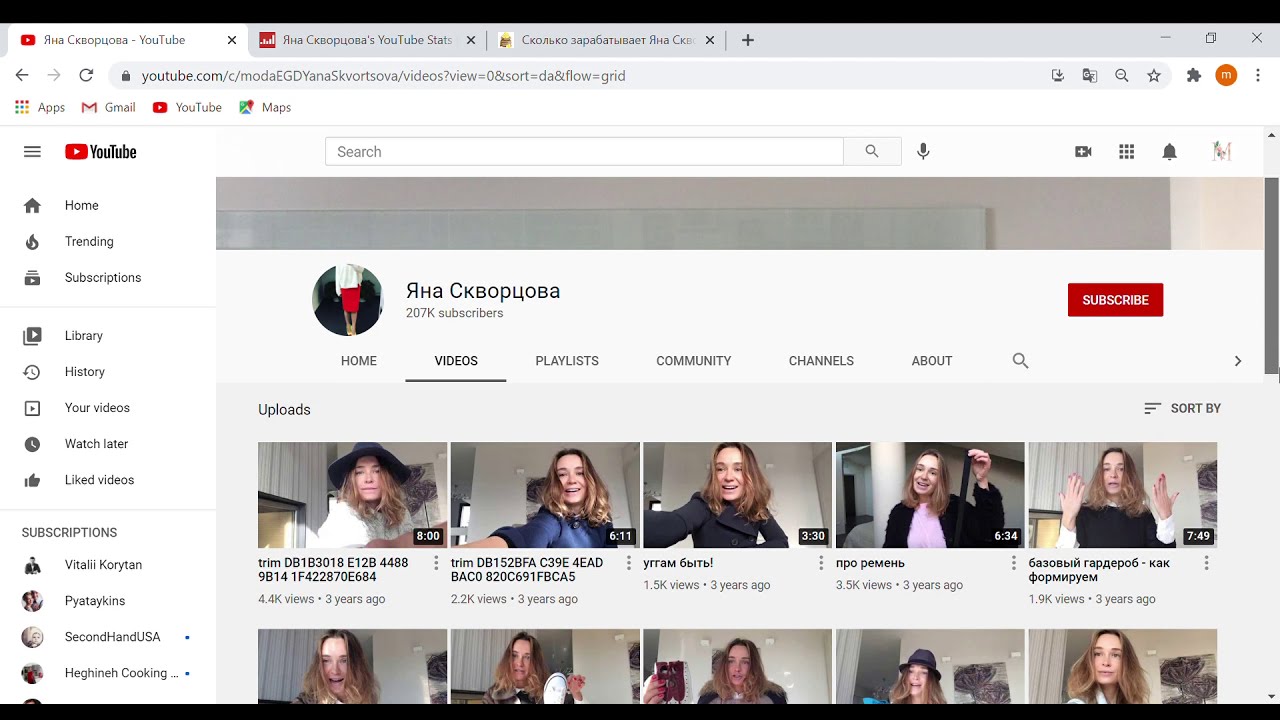Open the YouTube bookmark
The image size is (1280, 720).
point(187,107)
